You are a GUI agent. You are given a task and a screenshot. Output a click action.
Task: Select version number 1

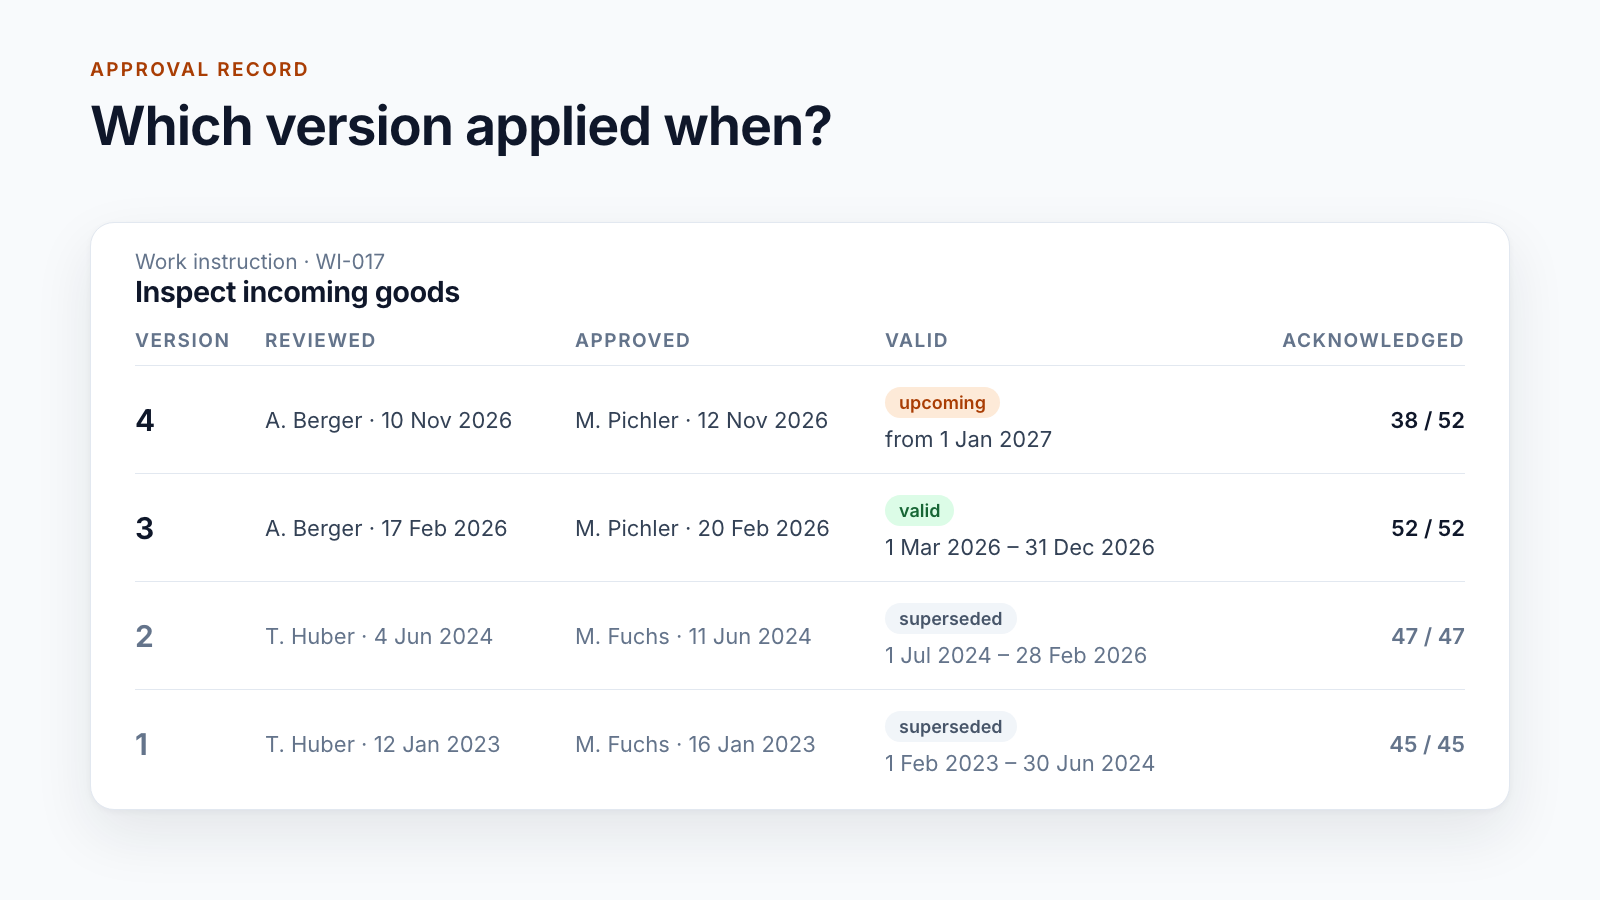point(142,744)
